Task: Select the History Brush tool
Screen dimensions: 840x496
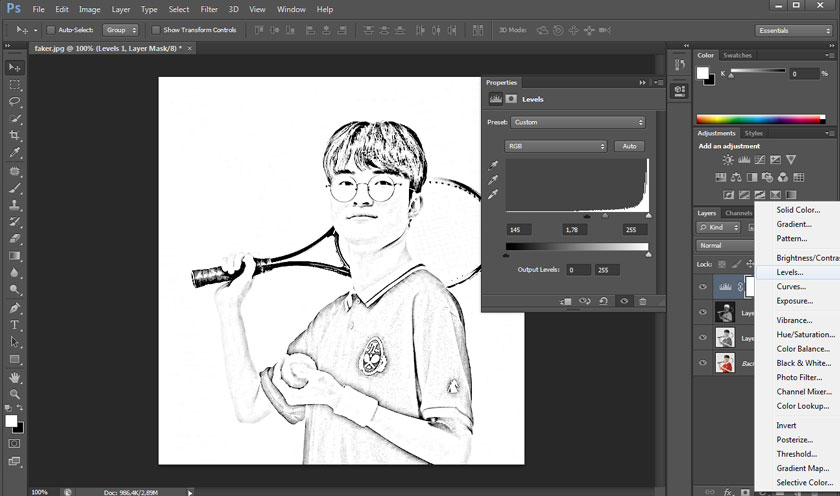Action: [x=14, y=222]
